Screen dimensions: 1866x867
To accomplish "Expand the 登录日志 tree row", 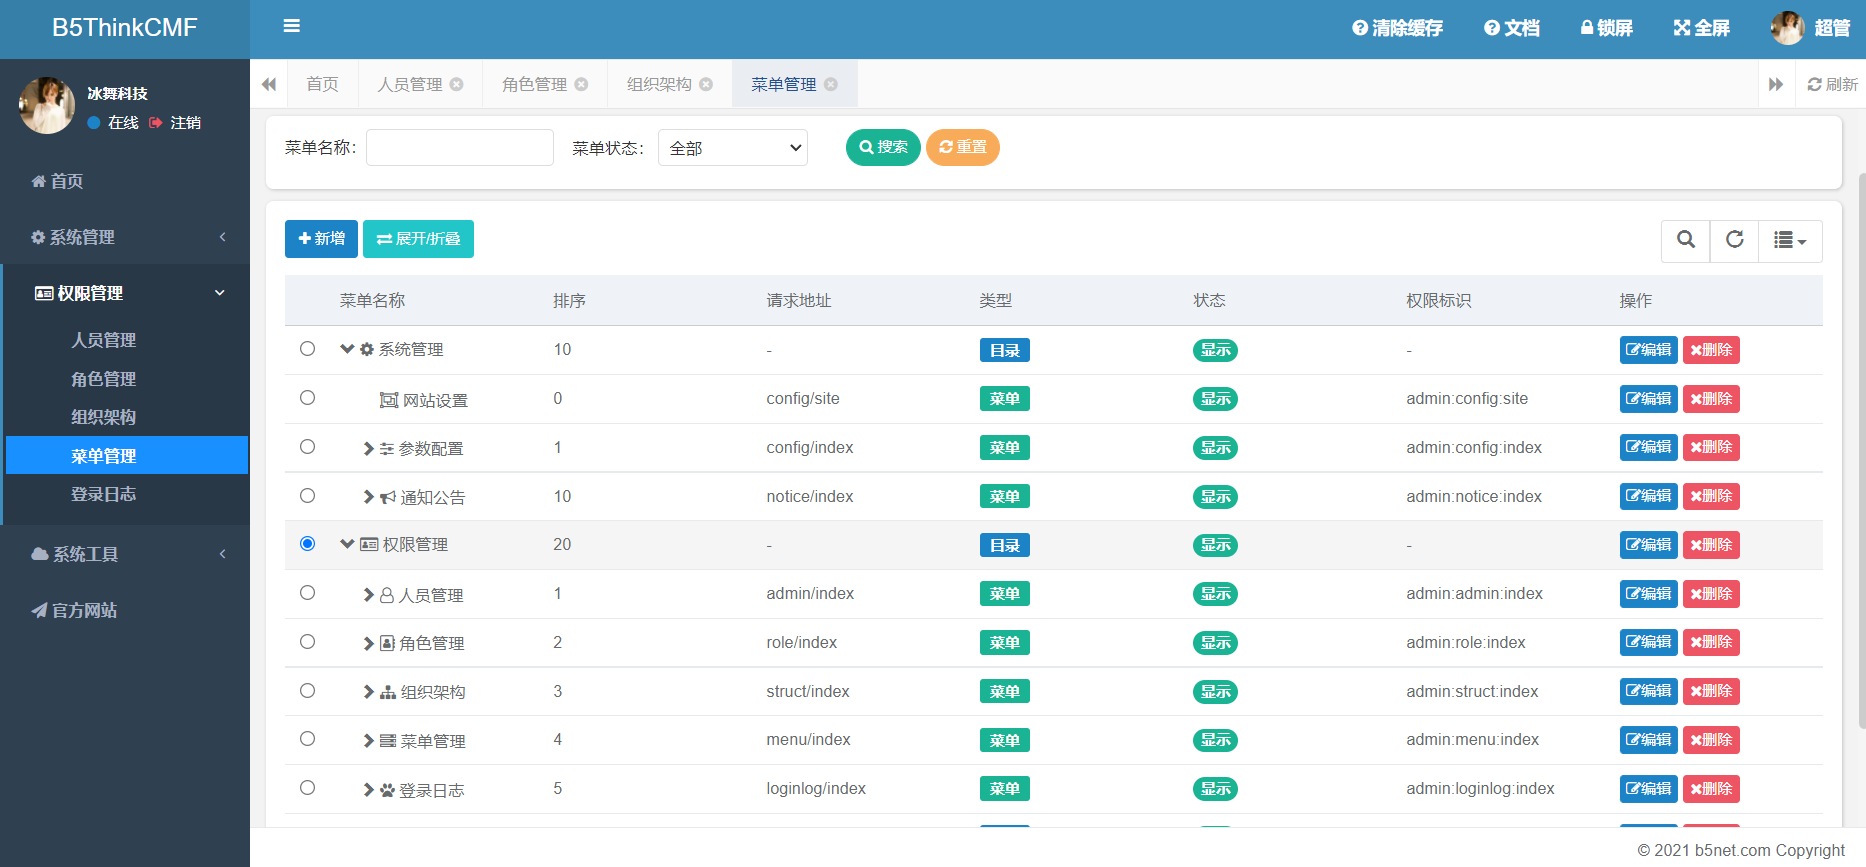I will tap(369, 790).
